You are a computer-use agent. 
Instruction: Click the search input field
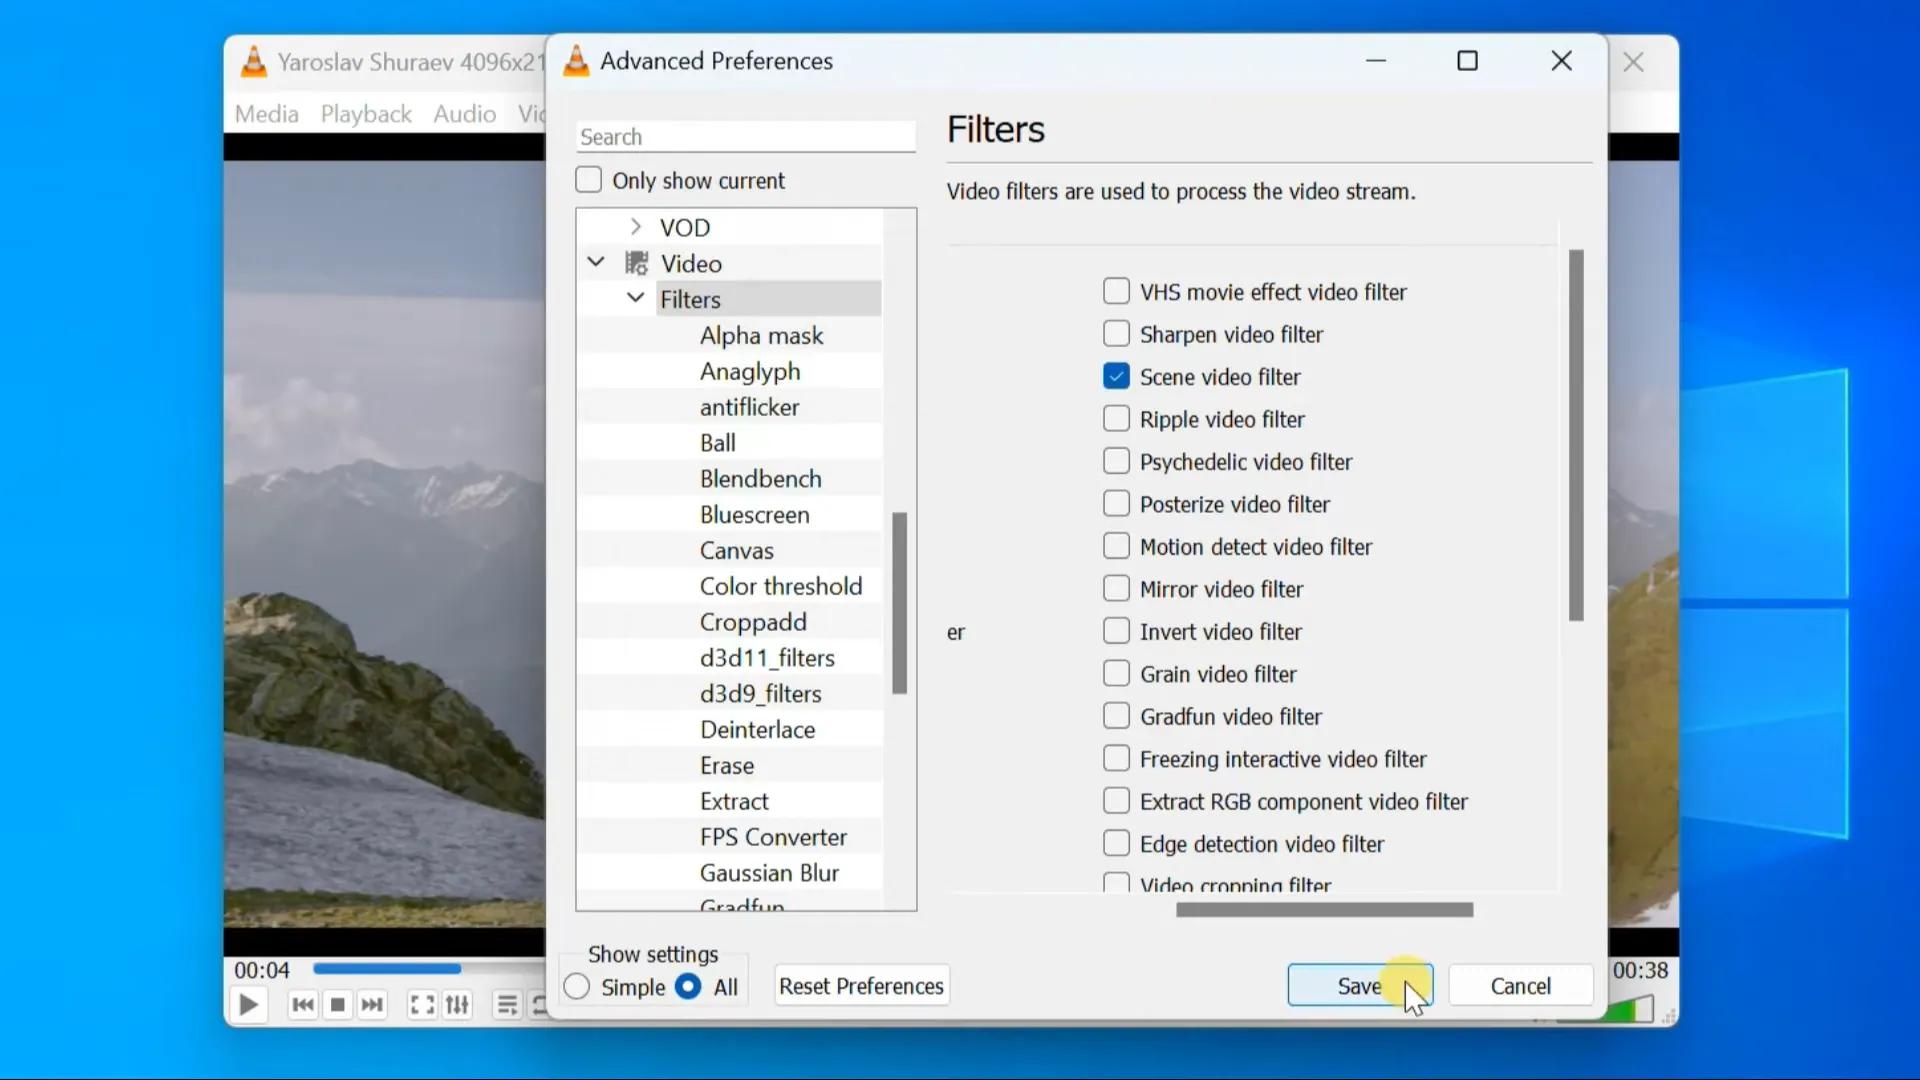coord(744,136)
